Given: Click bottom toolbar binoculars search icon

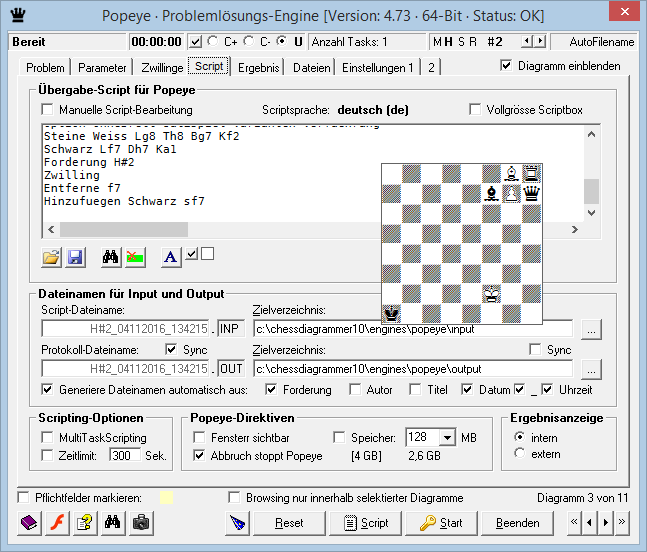Looking at the screenshot, I should coord(112,523).
